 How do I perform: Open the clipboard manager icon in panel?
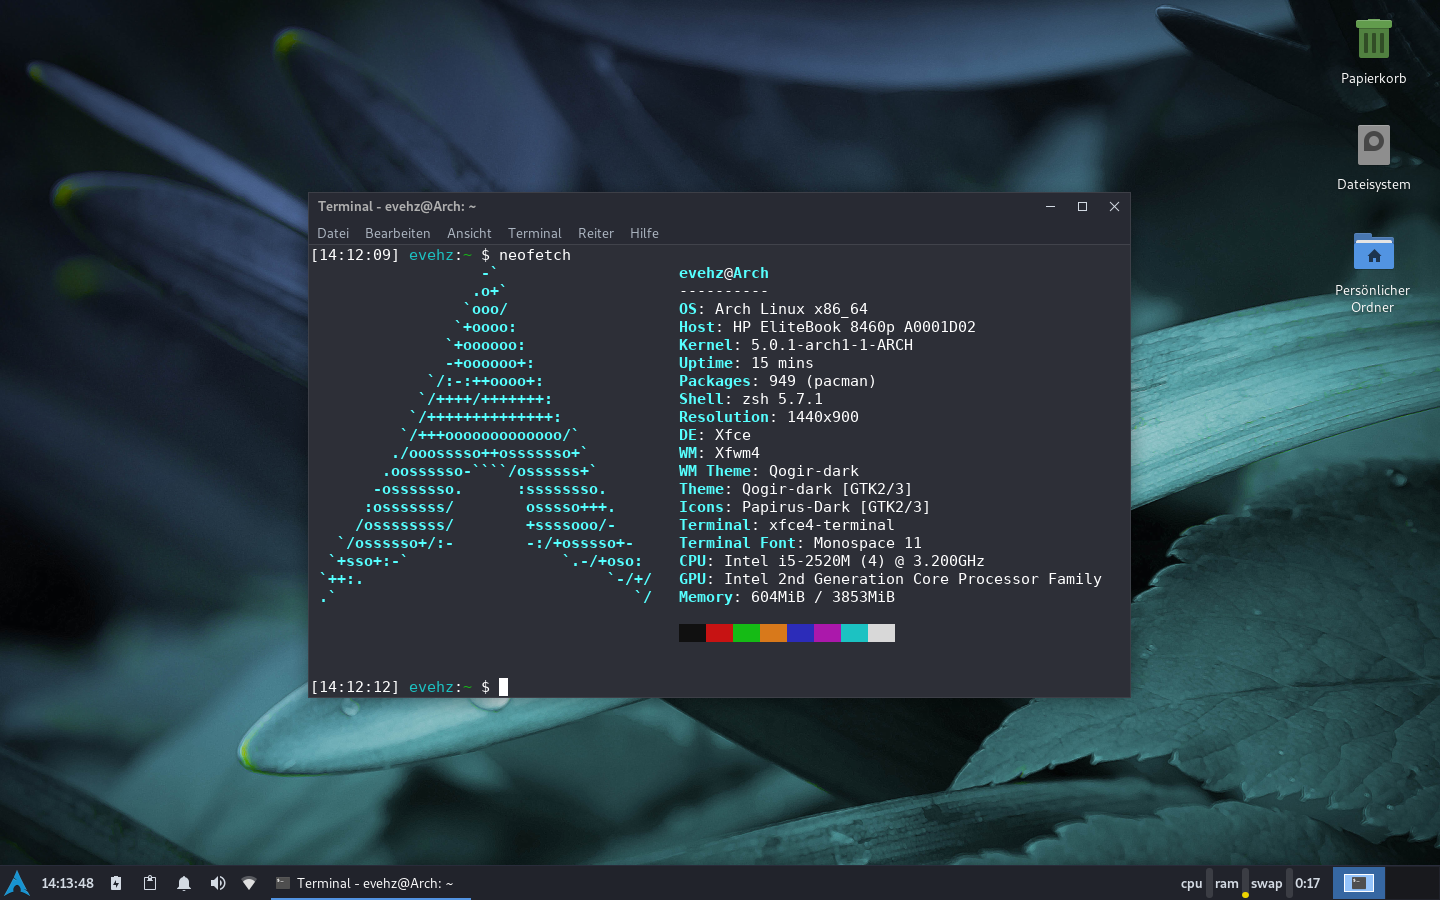point(150,883)
